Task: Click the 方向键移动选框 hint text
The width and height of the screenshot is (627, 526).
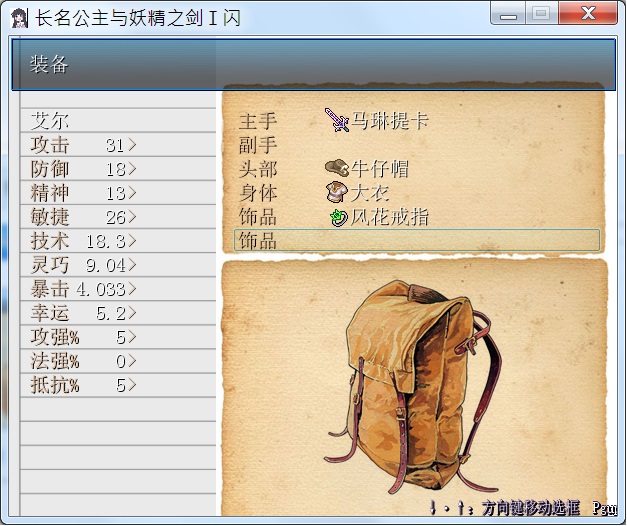Action: pos(531,508)
